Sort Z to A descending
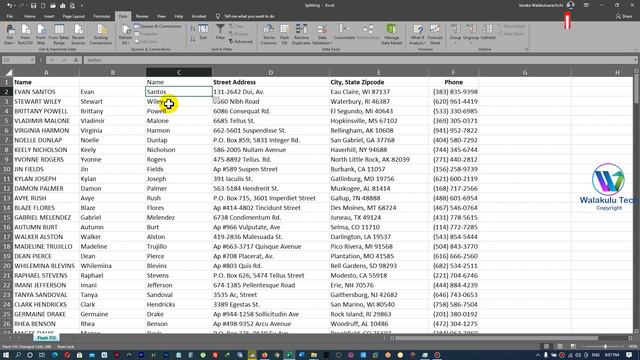 pos(193,38)
